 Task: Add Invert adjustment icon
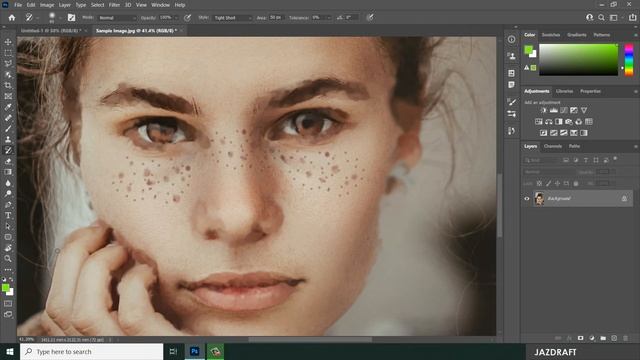tap(543, 133)
